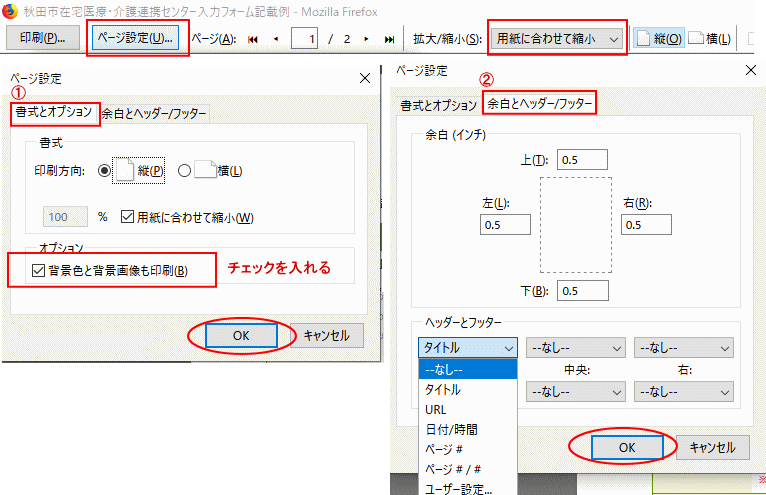Select landscape 横 orientation toolbar button
The image size is (766, 495).
709,39
